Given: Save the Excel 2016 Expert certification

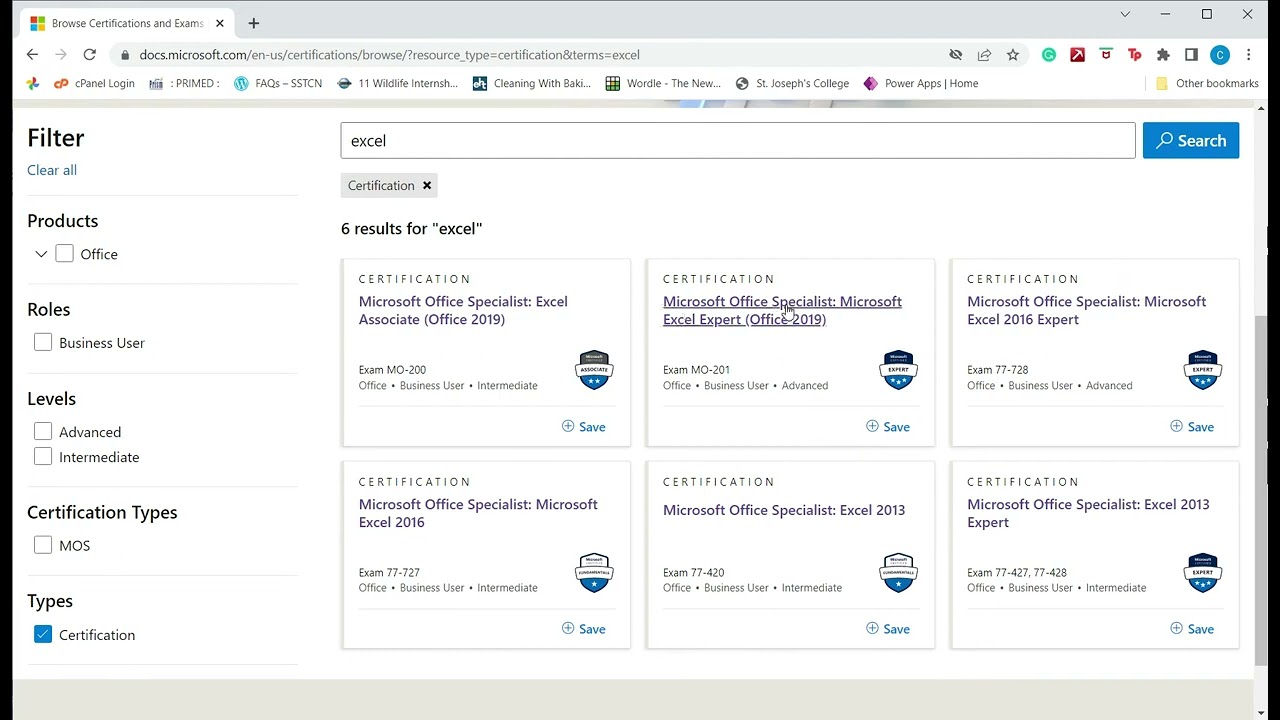Looking at the screenshot, I should coord(1192,427).
